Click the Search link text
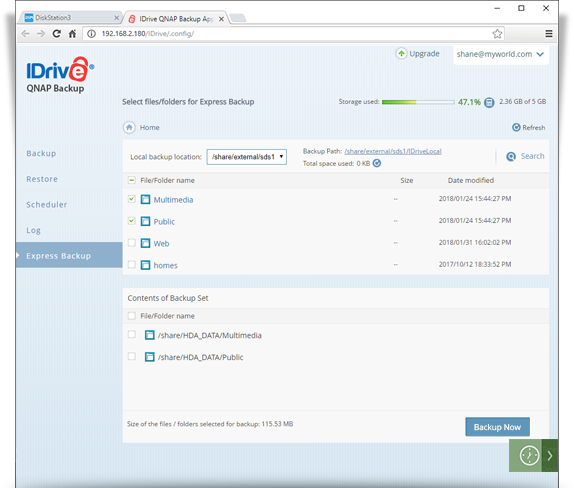The height and width of the screenshot is (488, 574). tap(532, 156)
